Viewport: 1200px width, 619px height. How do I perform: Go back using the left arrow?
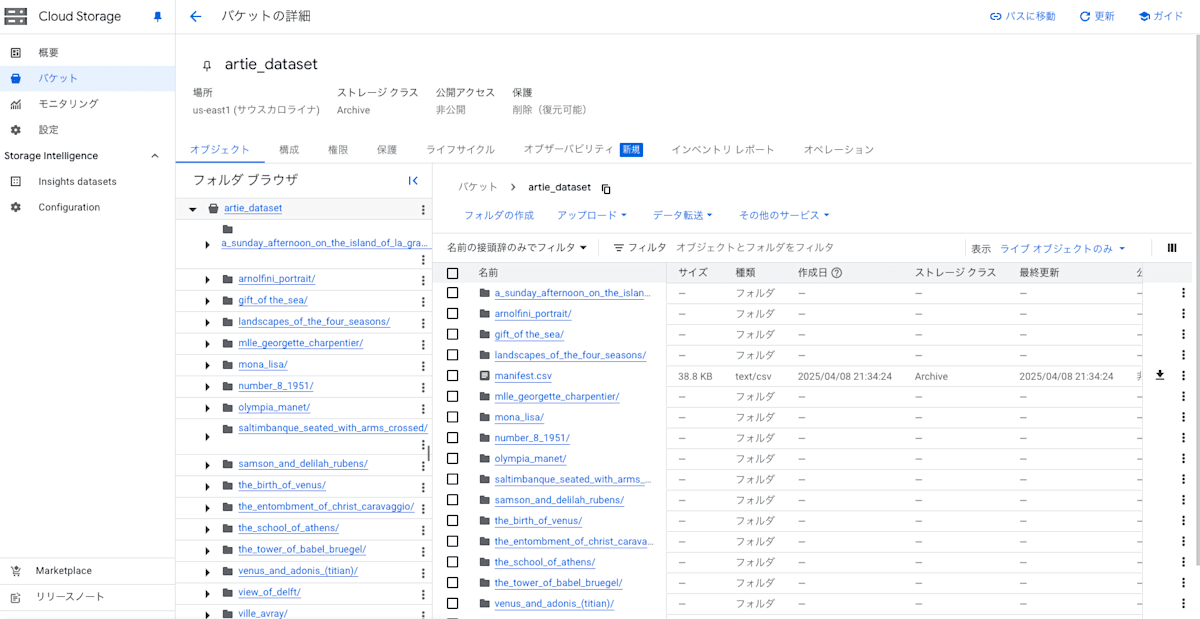tap(195, 17)
